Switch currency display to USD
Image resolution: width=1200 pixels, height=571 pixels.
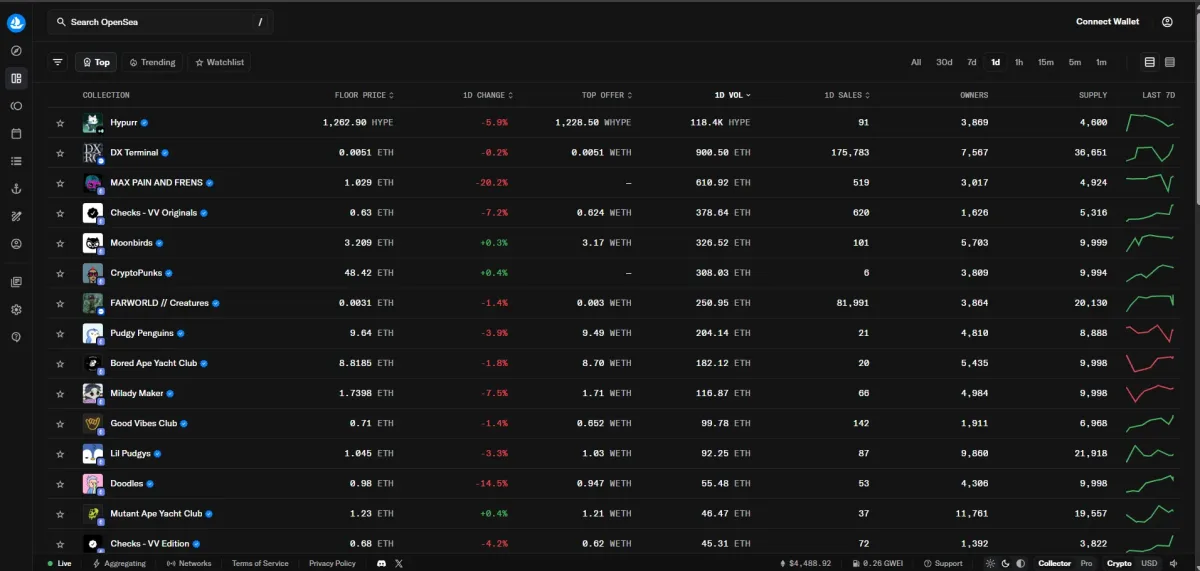tap(1149, 563)
